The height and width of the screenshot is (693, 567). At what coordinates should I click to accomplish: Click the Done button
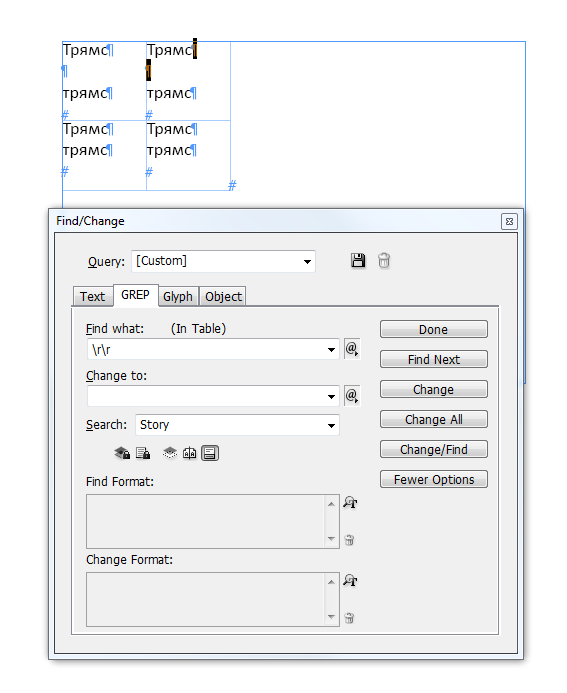tap(434, 329)
